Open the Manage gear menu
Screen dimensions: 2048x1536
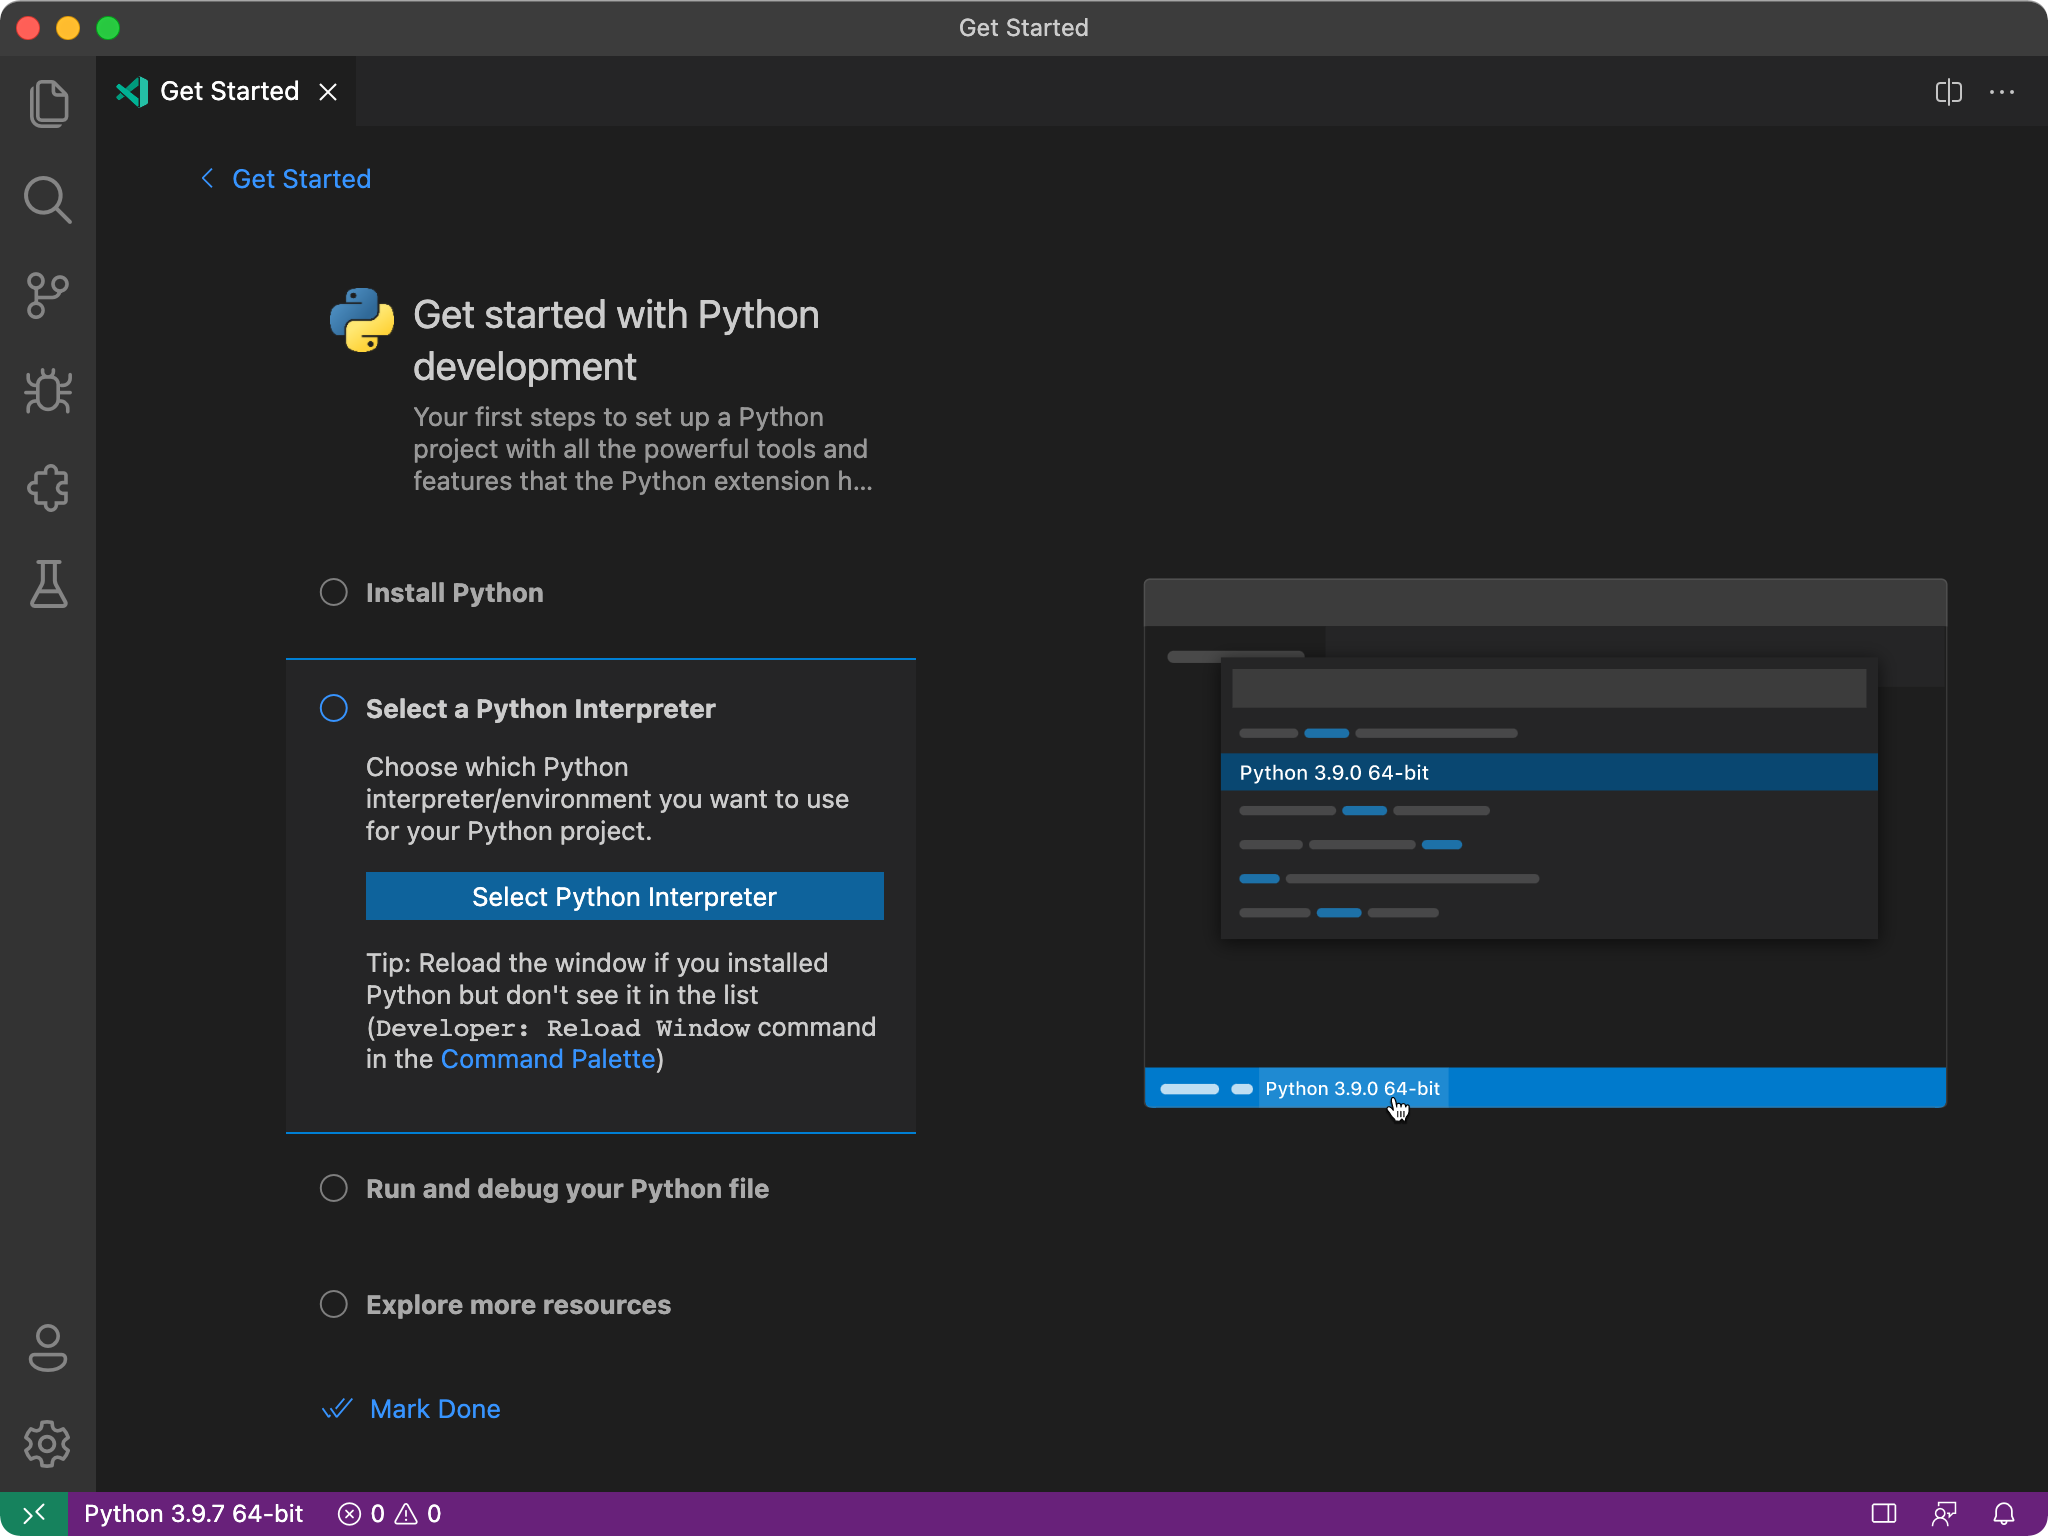[x=48, y=1444]
